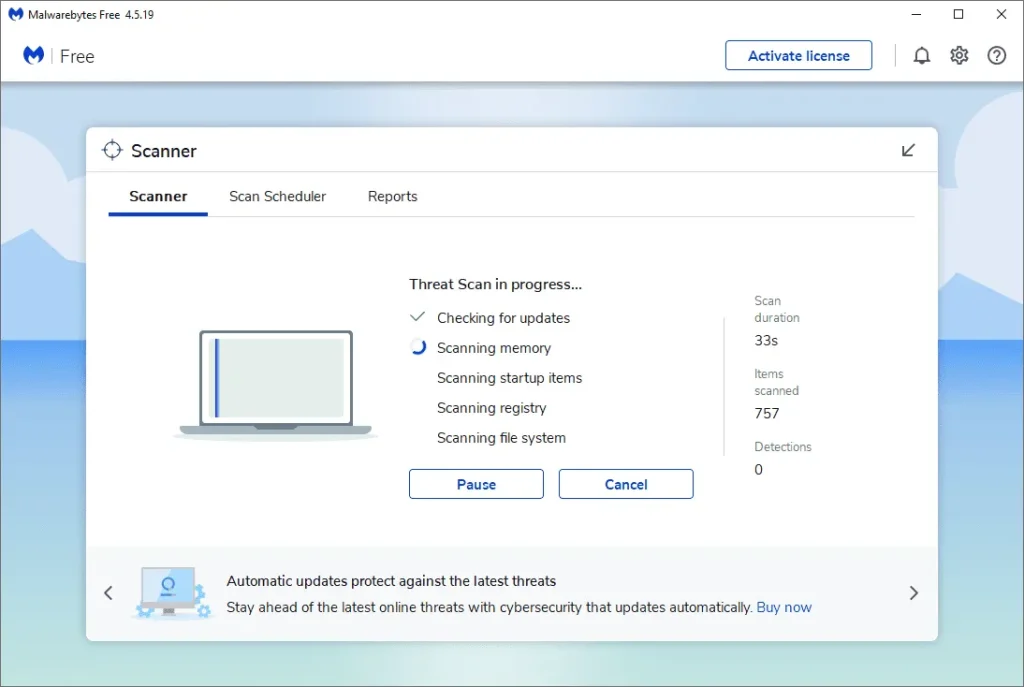Click the 'Scanning registry' text
This screenshot has width=1024, height=687.
pyautogui.click(x=491, y=408)
